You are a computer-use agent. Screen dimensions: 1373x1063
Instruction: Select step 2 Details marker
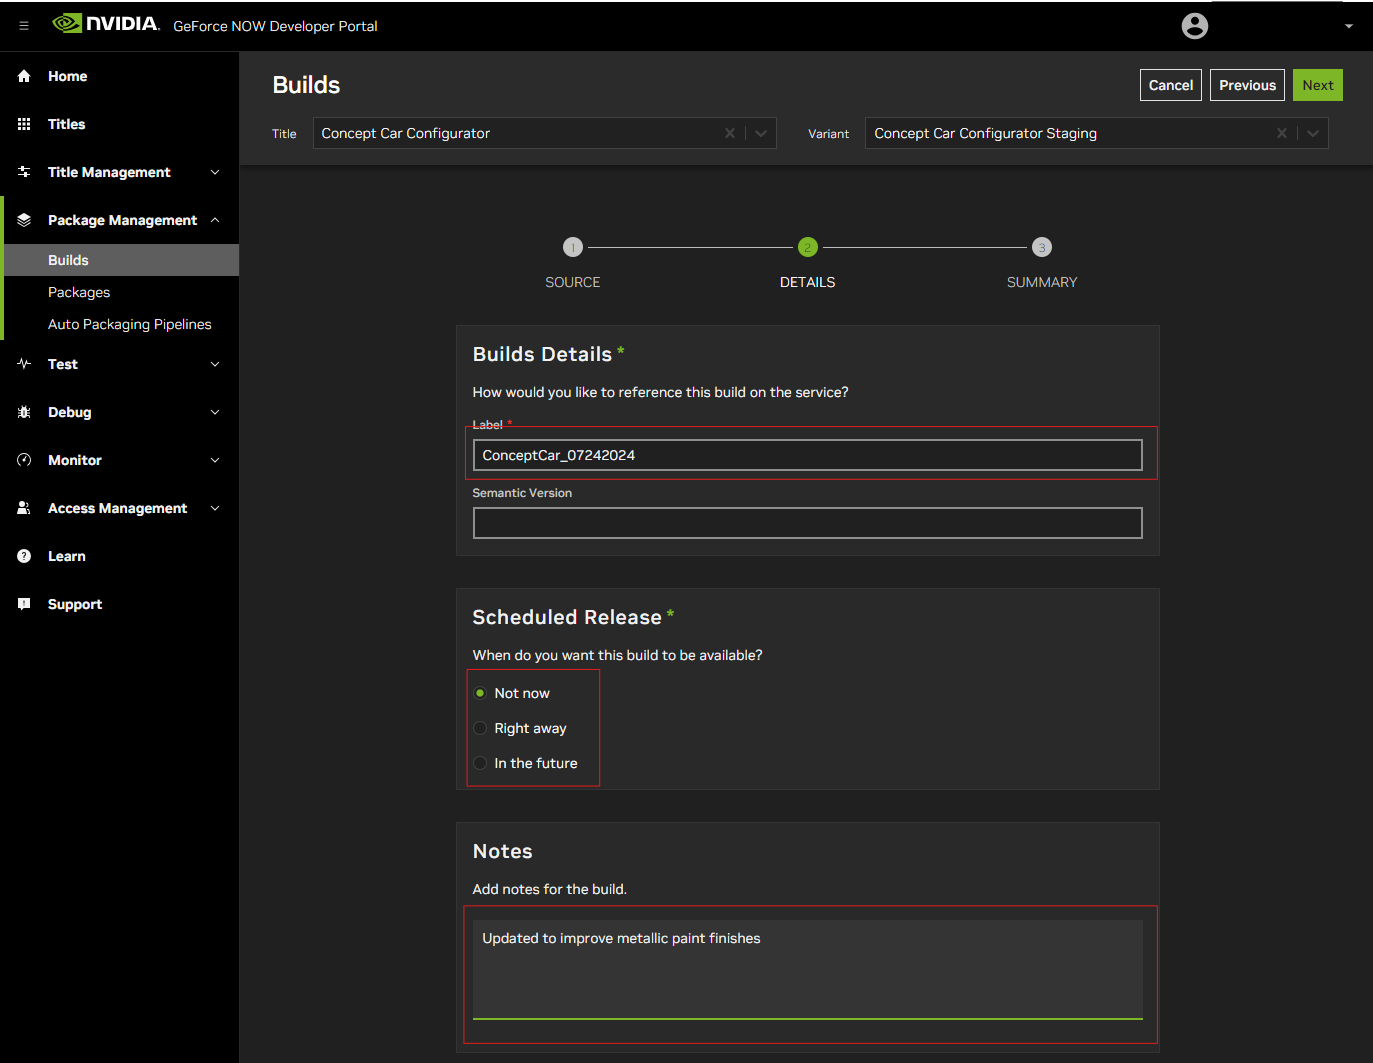coord(808,247)
